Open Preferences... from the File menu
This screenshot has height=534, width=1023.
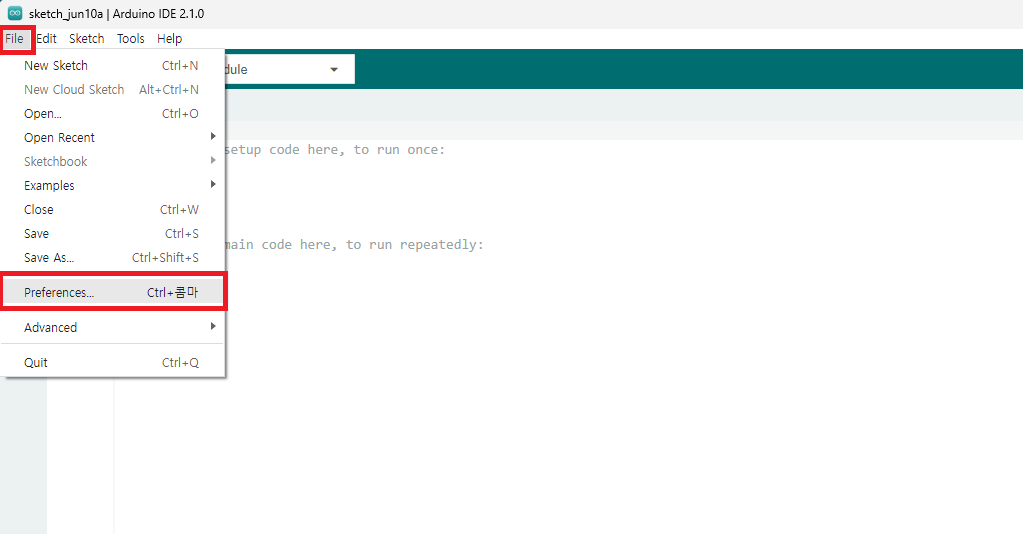coord(112,292)
